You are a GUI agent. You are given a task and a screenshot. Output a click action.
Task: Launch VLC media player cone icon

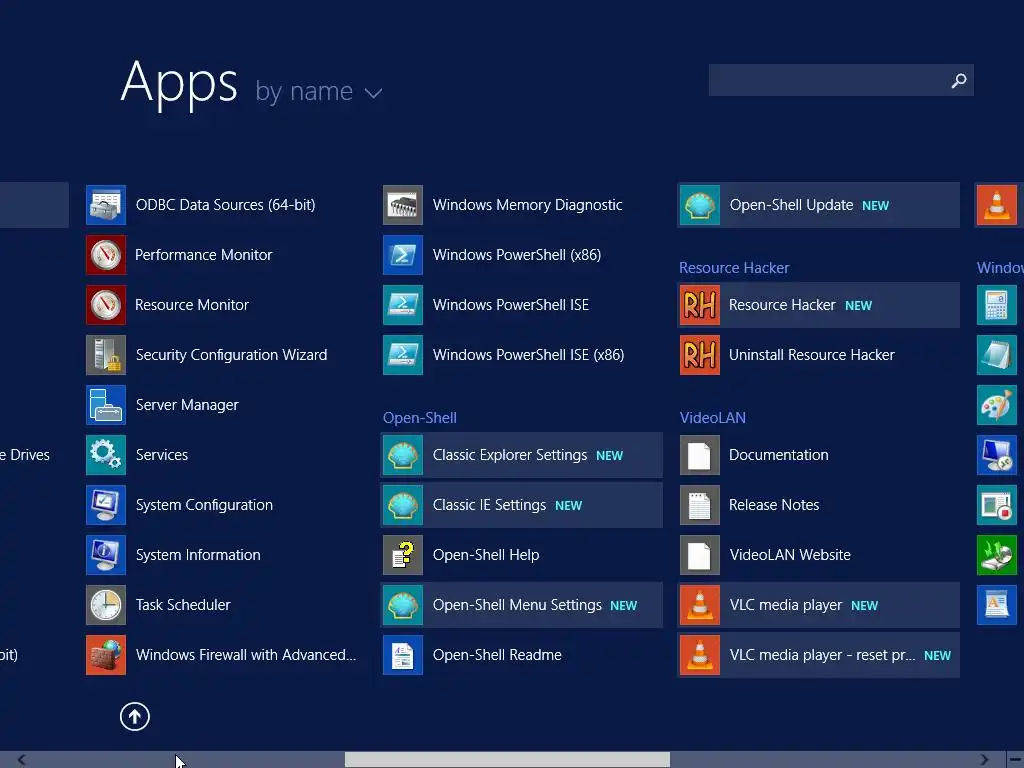(700, 605)
